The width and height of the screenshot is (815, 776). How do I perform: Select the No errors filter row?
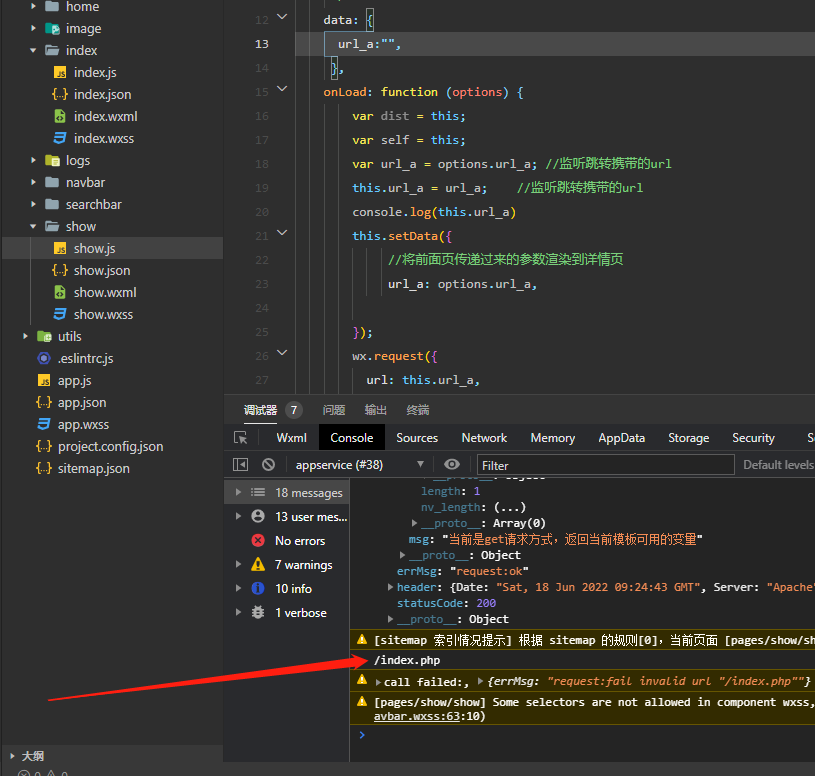pos(287,541)
